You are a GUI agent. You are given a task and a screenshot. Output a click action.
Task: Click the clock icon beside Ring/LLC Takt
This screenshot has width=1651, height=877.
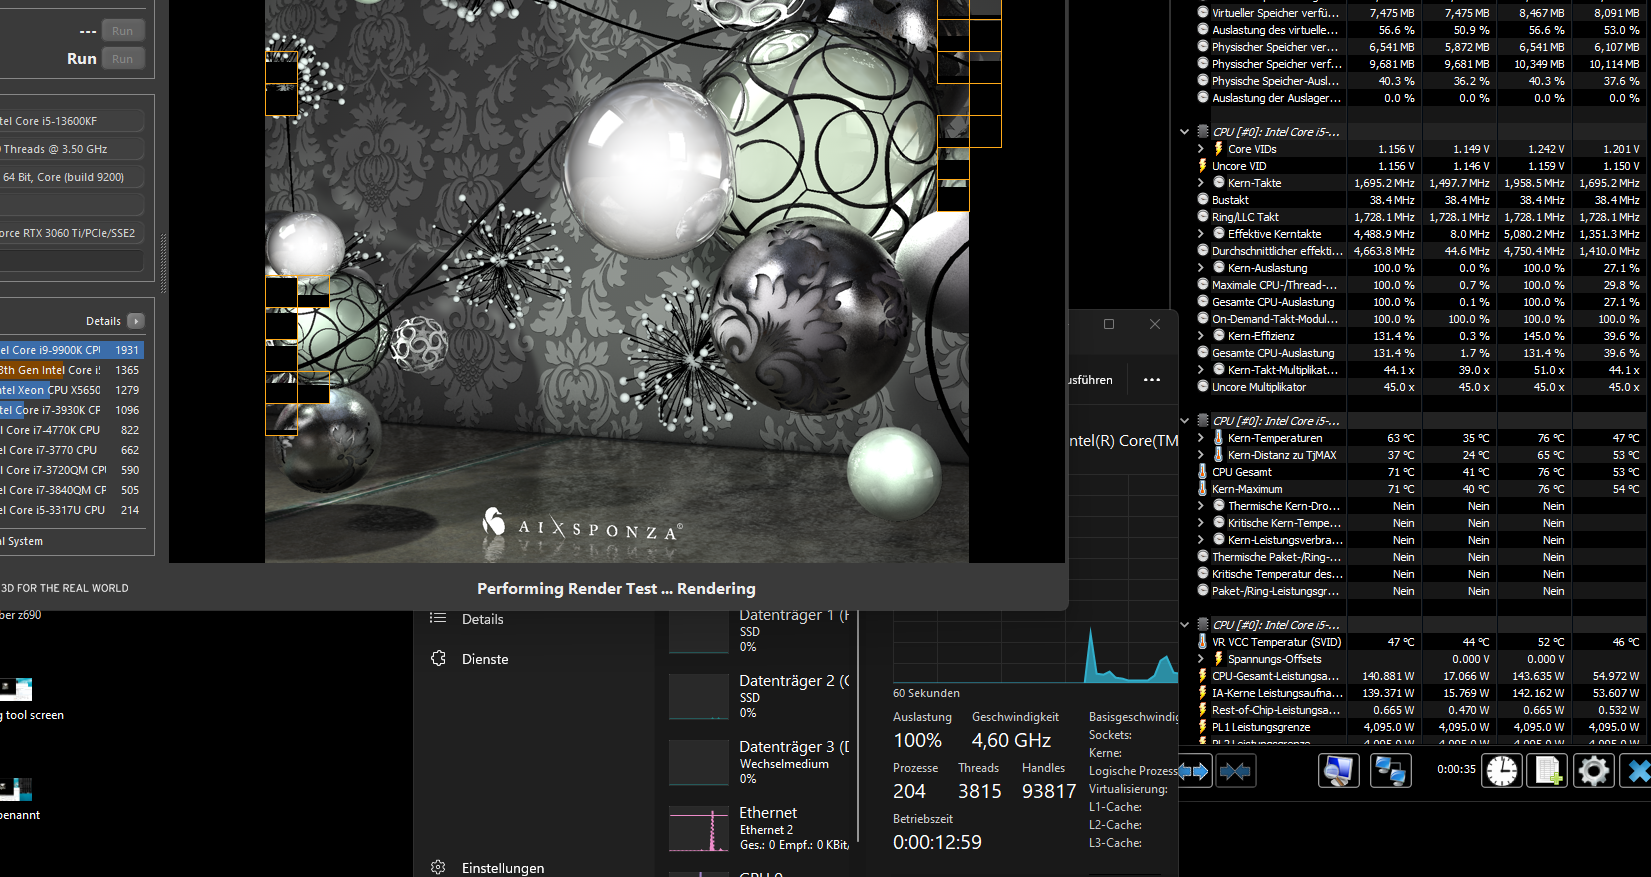pos(1203,217)
